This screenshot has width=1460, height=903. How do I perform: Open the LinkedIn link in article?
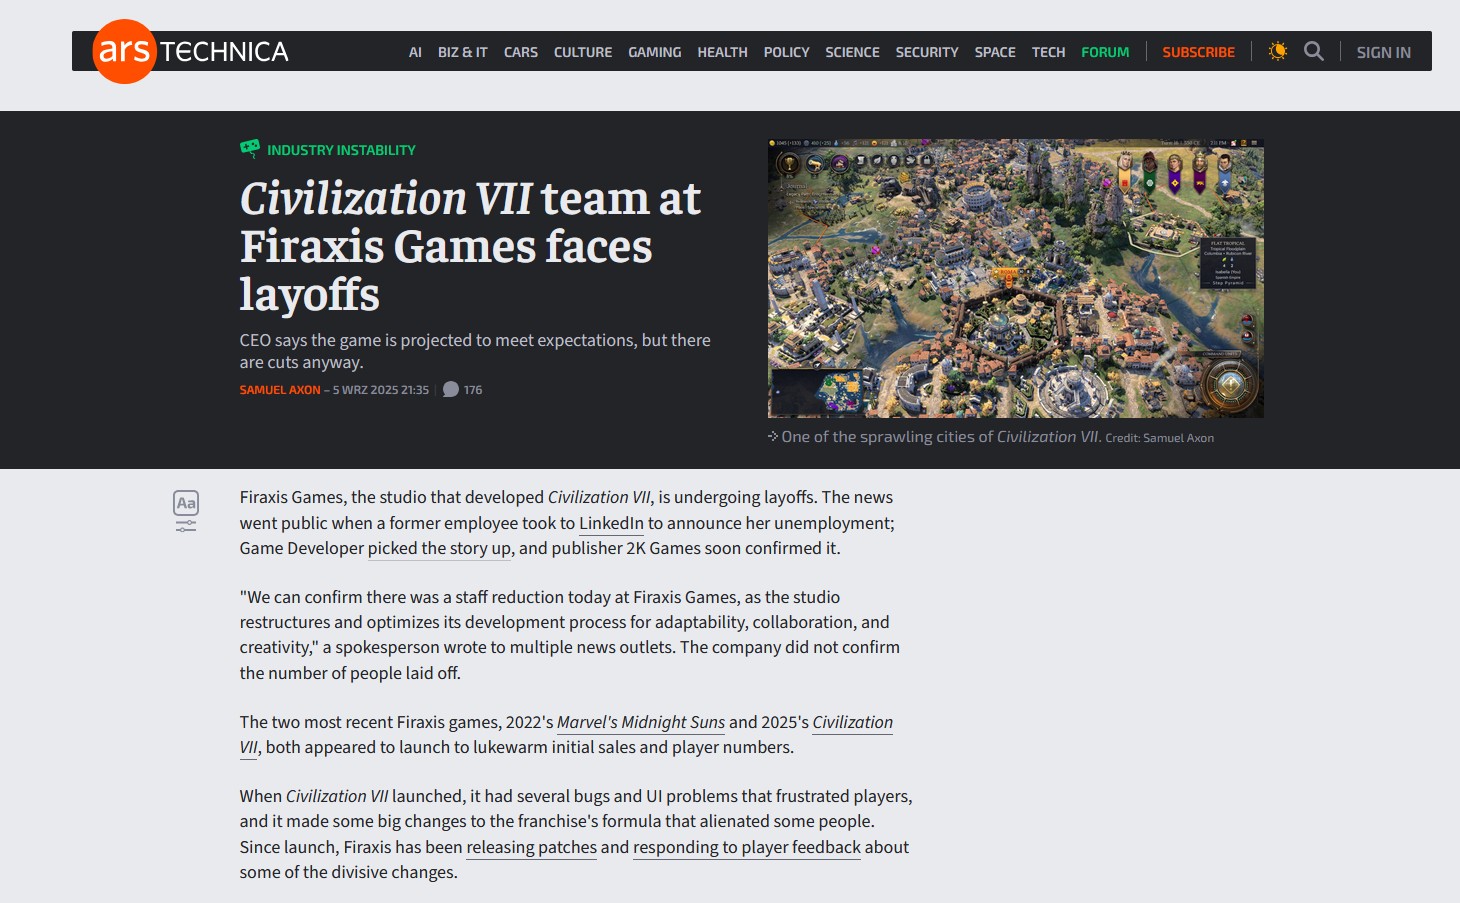[x=611, y=523]
